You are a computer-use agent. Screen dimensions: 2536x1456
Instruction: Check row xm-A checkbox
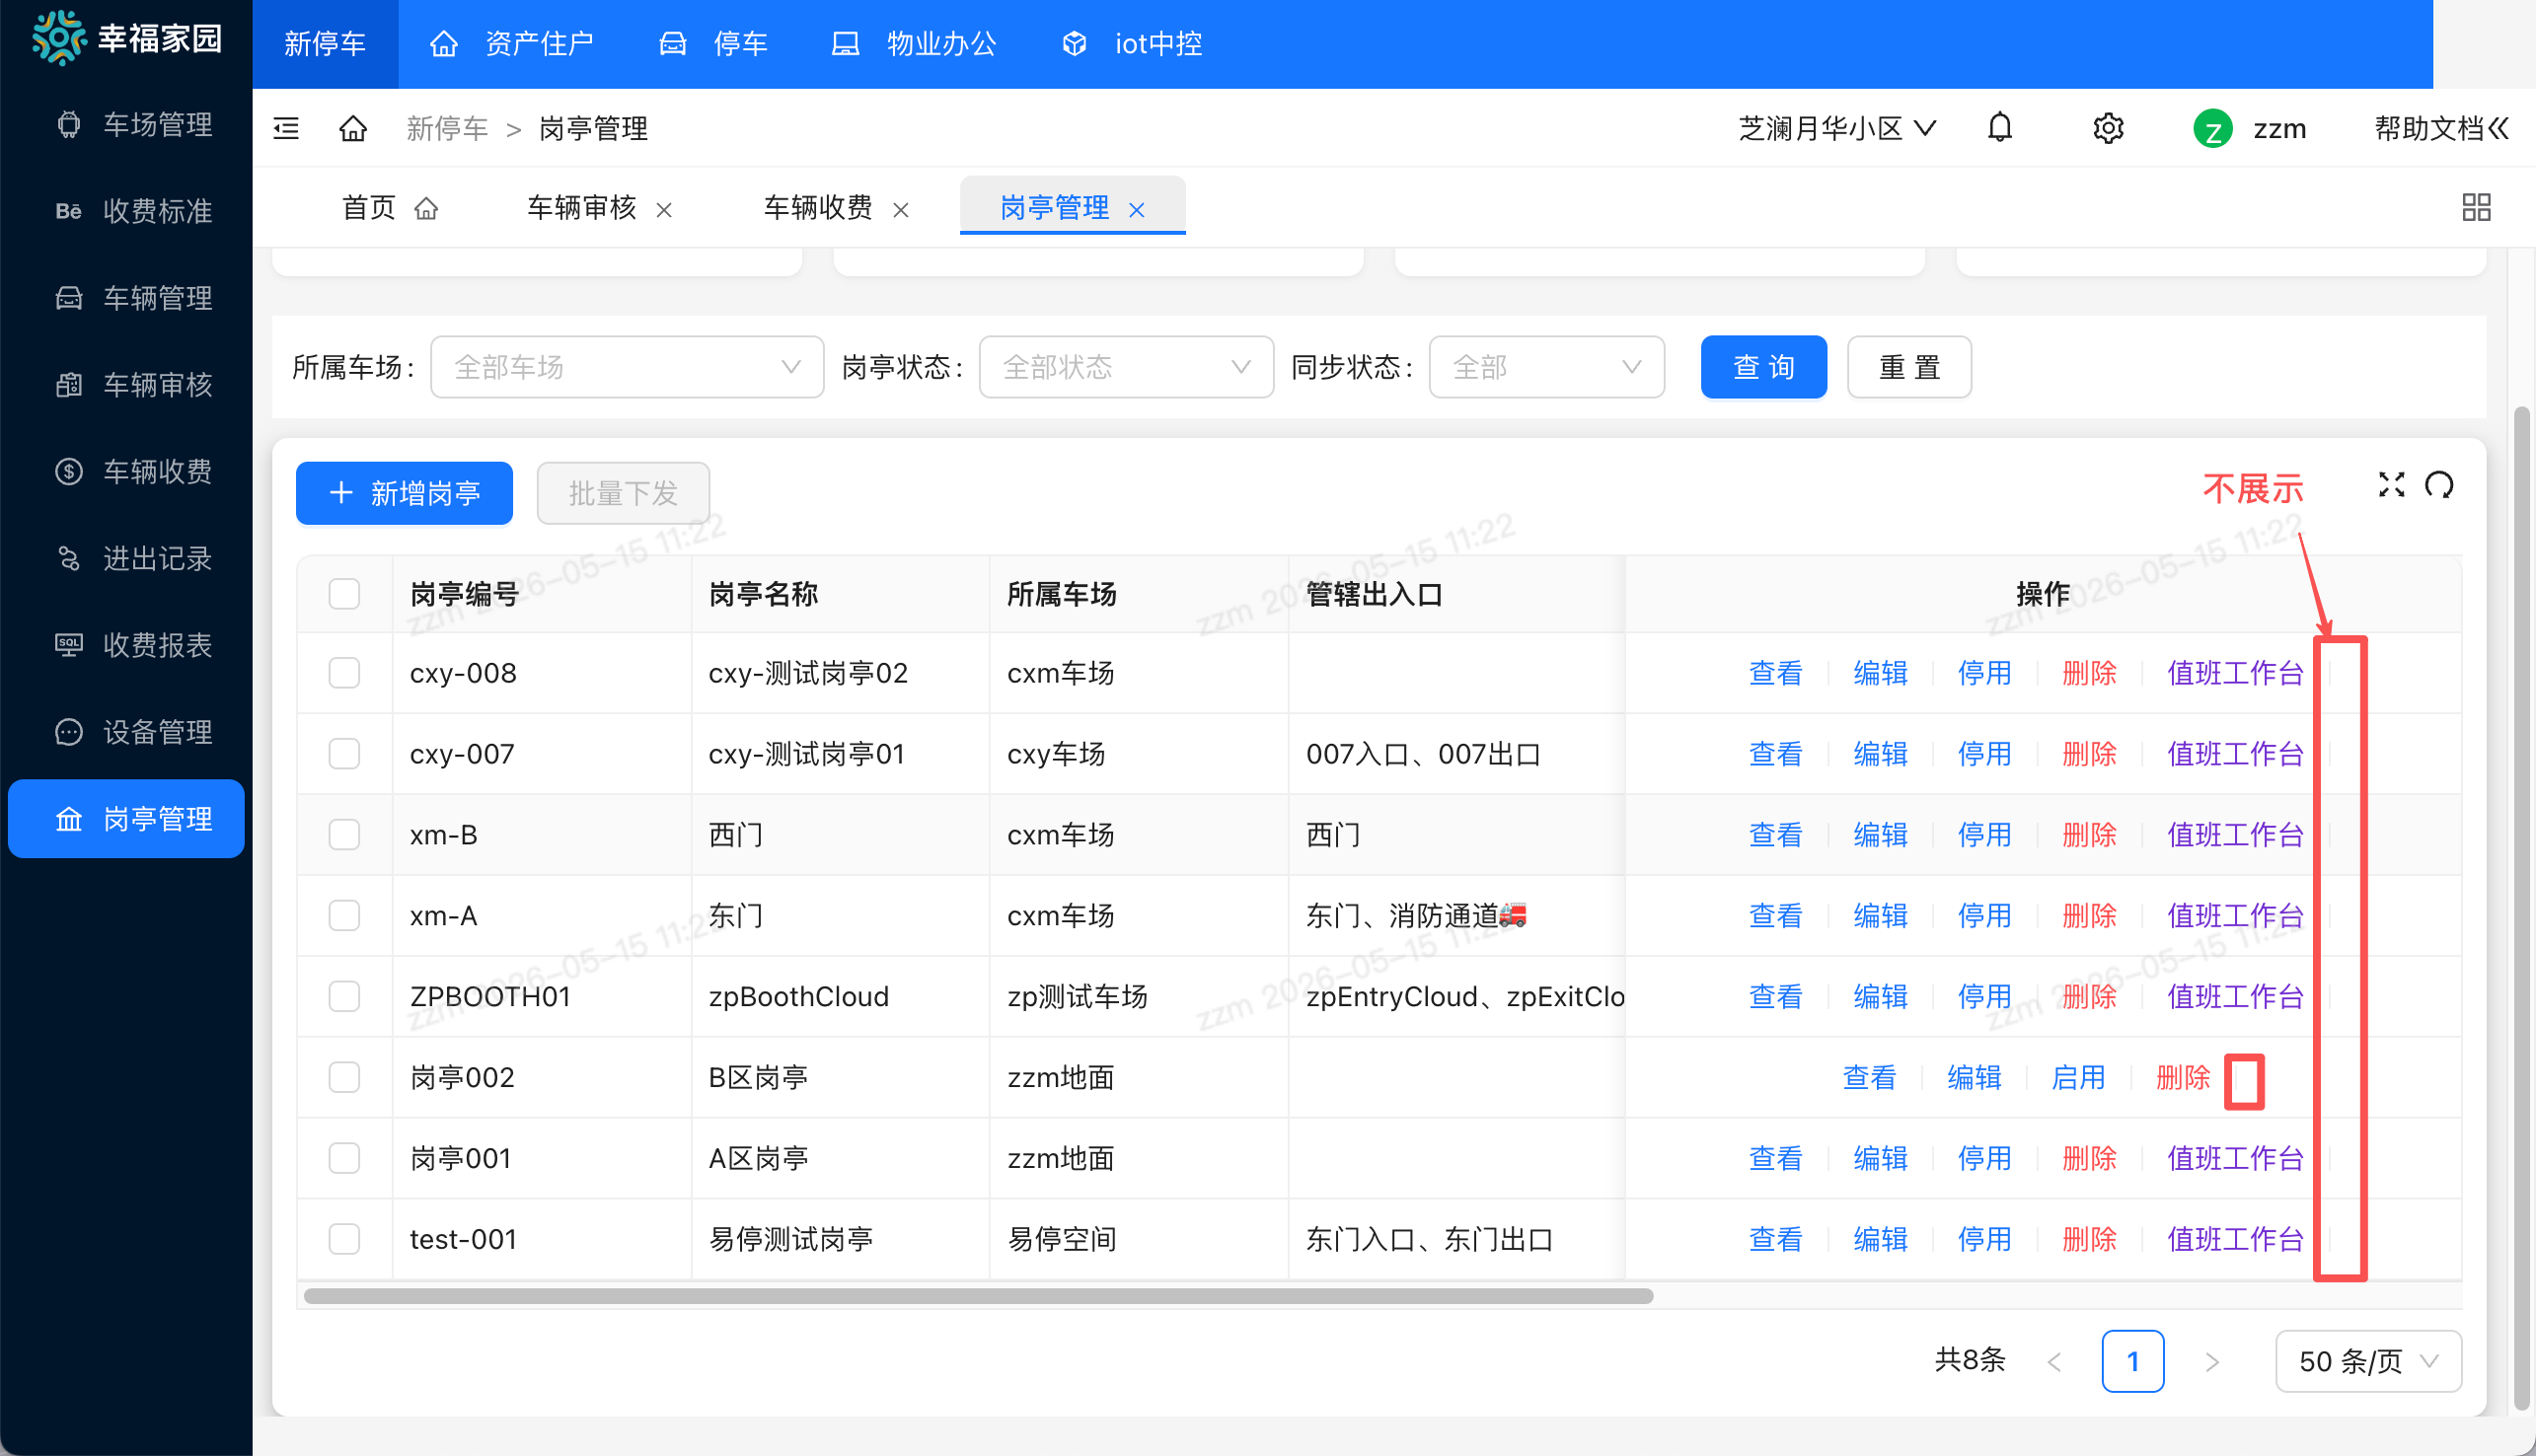(344, 916)
